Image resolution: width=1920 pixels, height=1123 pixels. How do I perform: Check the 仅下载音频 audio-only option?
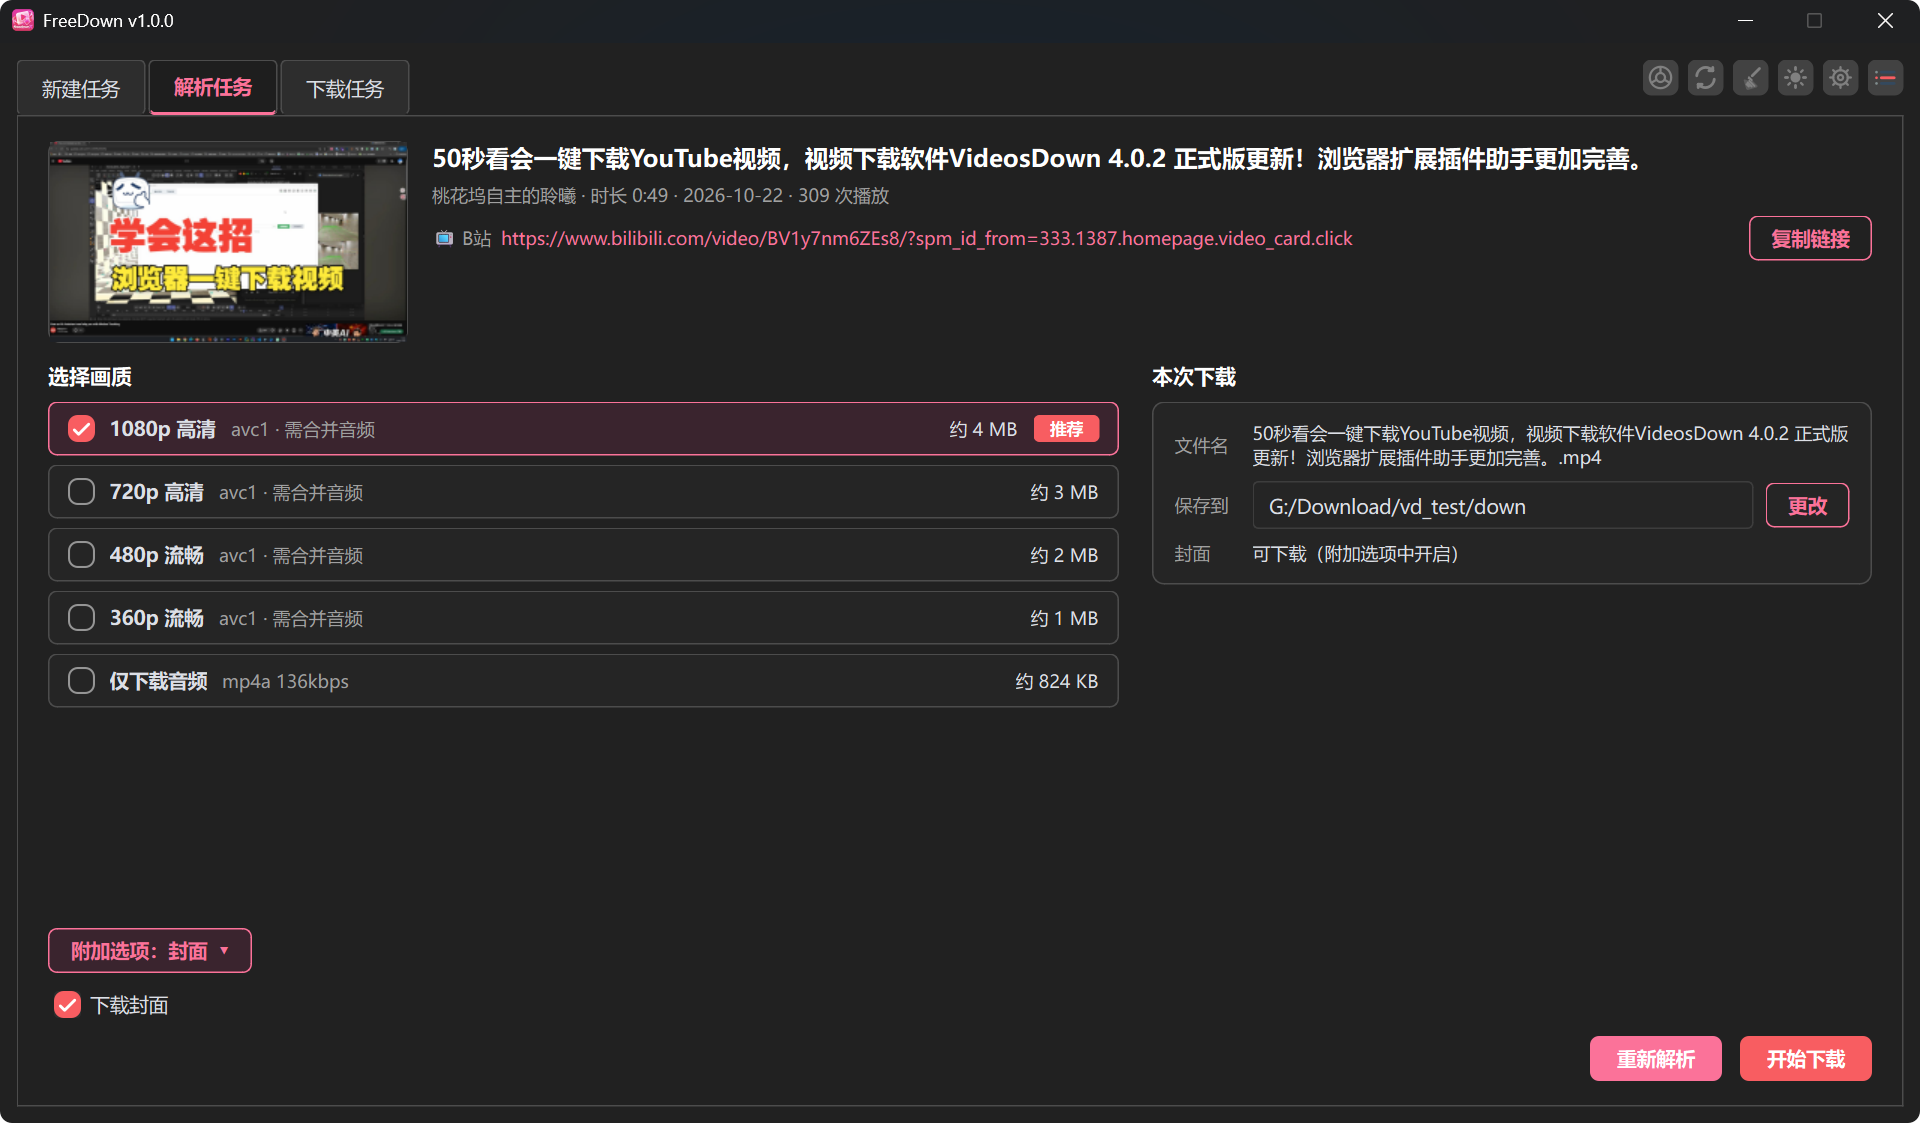click(81, 681)
